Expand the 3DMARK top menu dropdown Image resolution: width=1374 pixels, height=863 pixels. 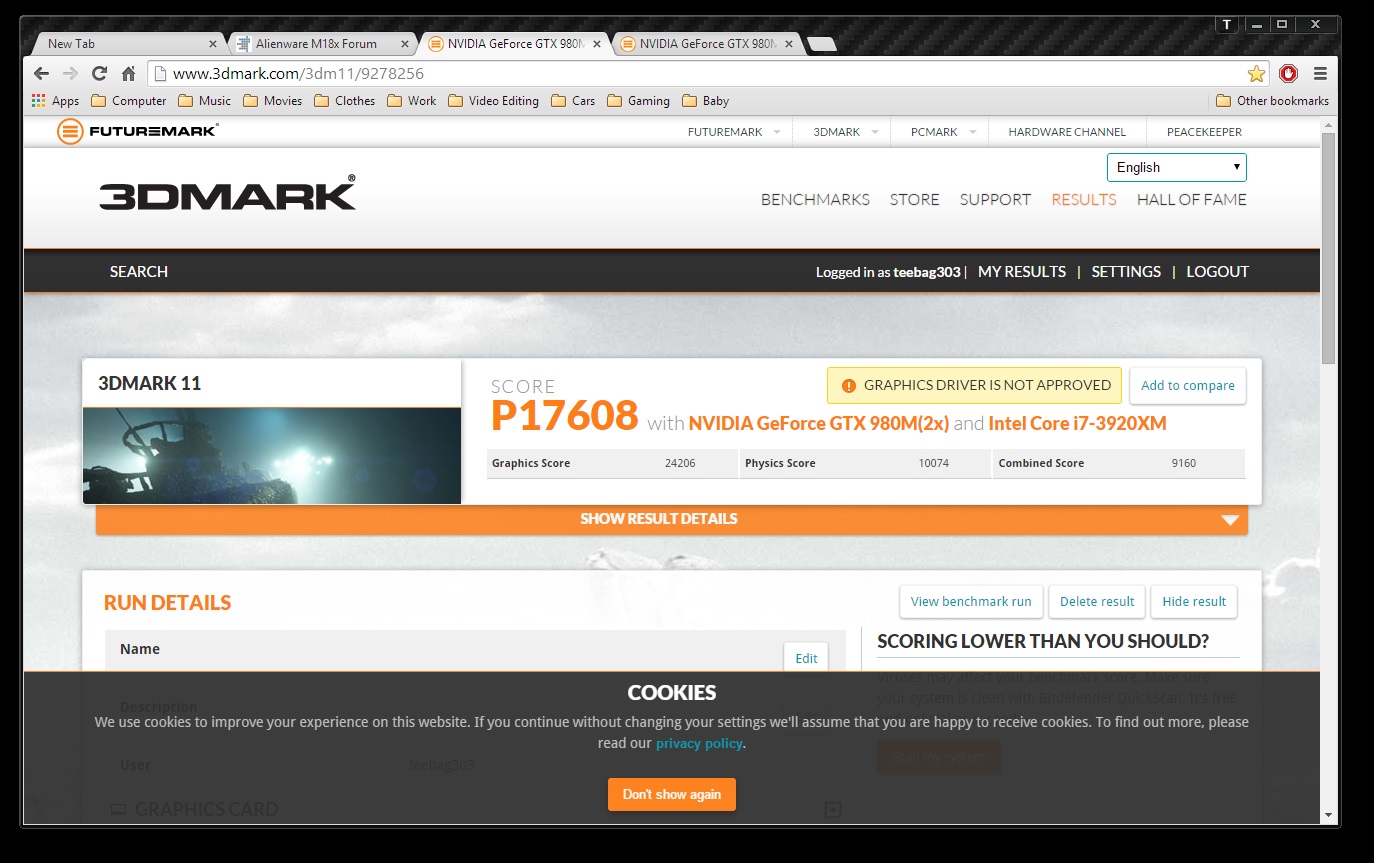click(x=875, y=132)
